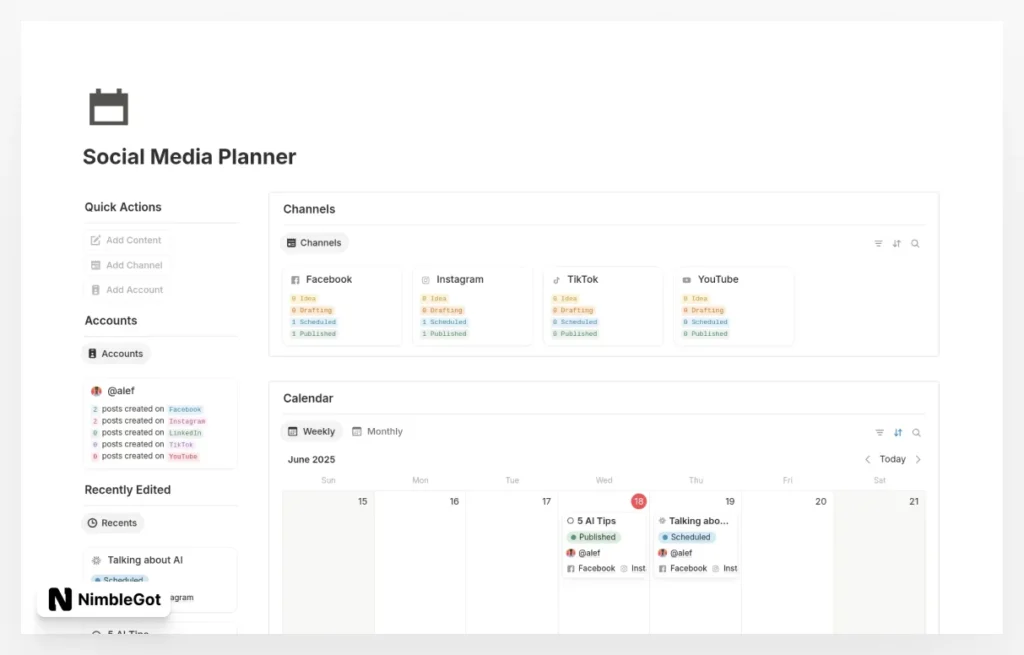Click the sort icon in the Calendar toolbar
1024x655 pixels.
tap(897, 431)
